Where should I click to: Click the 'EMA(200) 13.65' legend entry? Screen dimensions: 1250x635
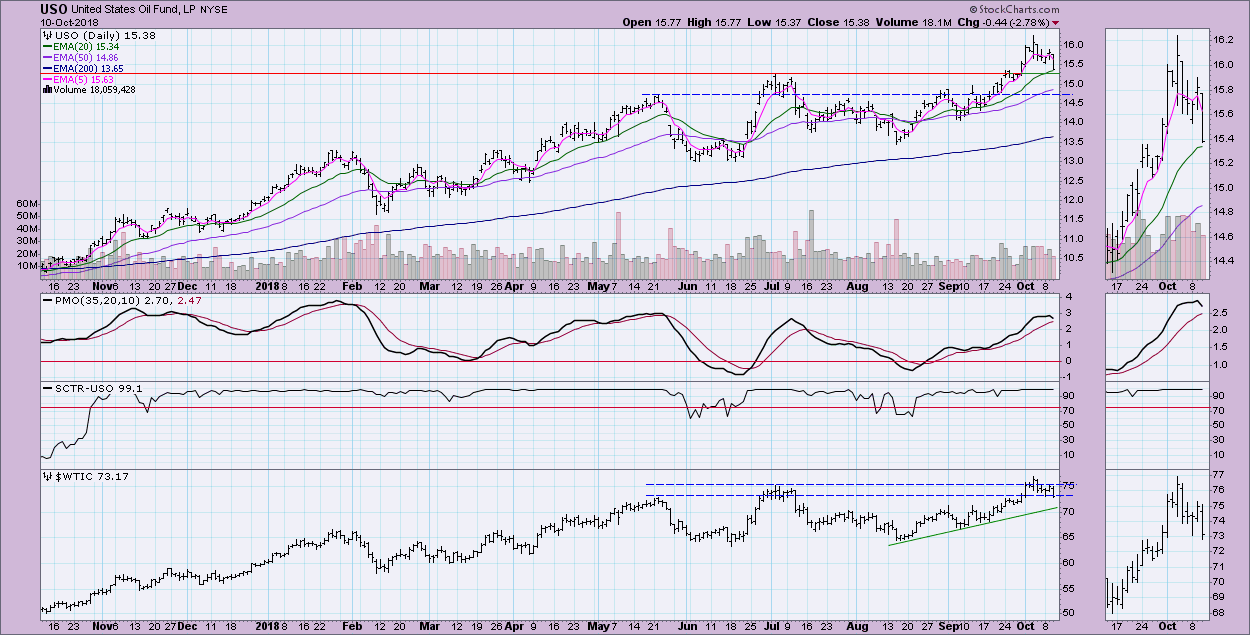88,68
